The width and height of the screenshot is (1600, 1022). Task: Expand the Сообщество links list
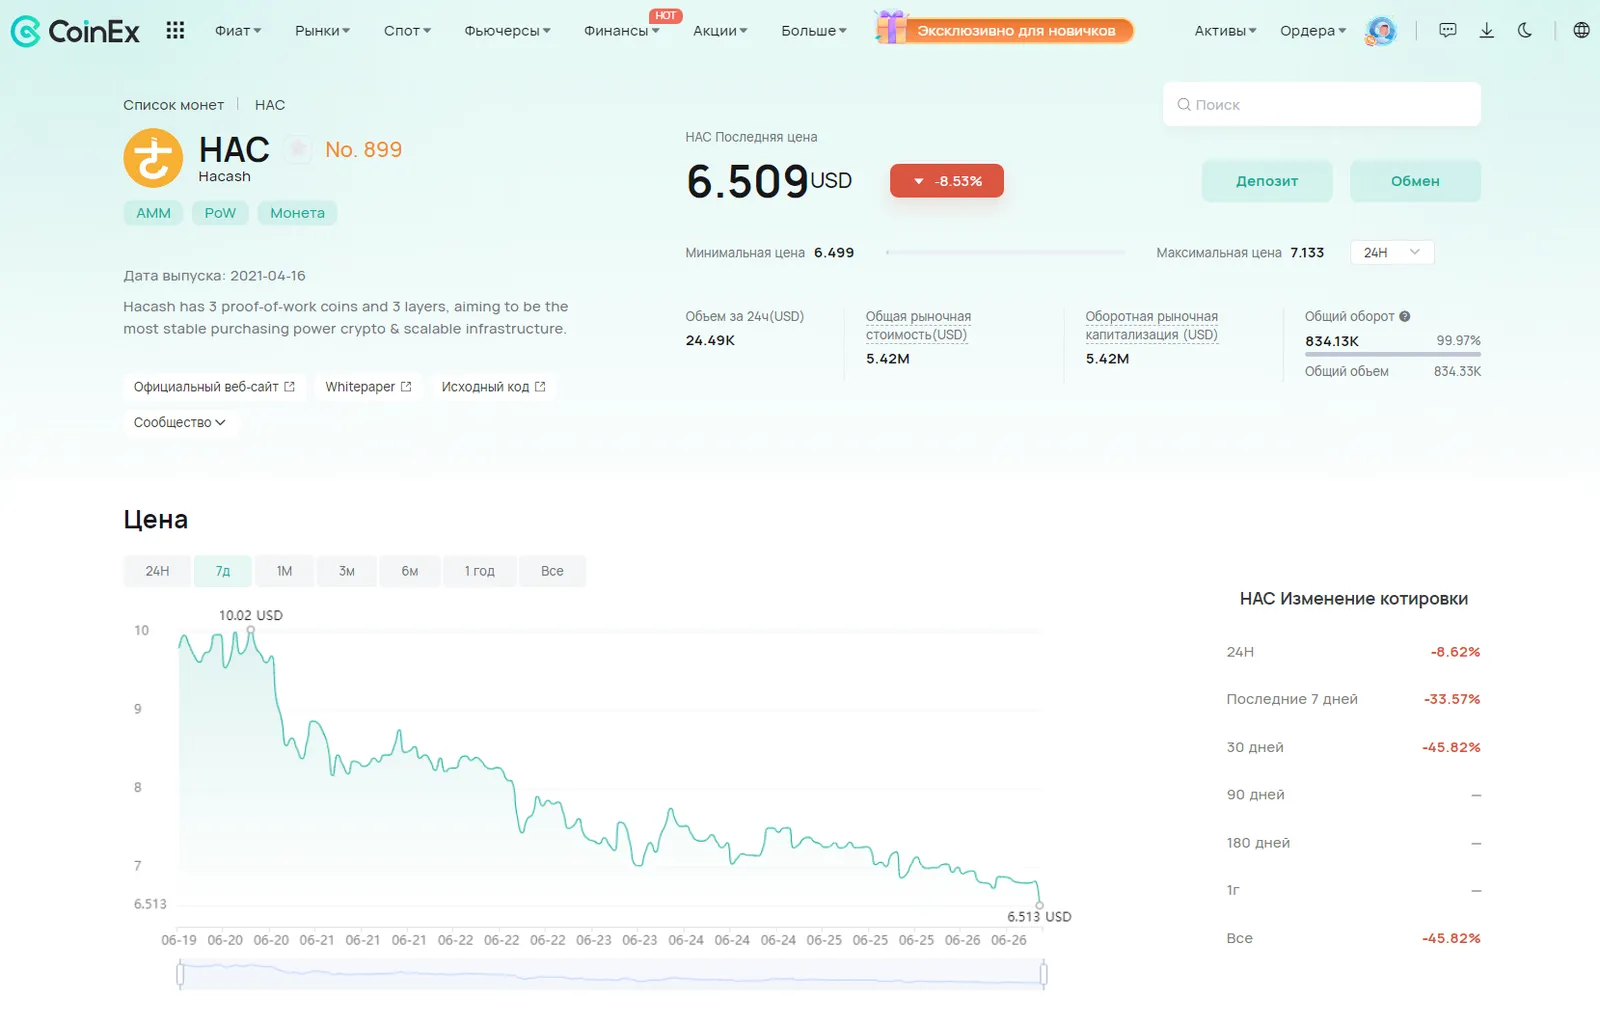pos(180,423)
